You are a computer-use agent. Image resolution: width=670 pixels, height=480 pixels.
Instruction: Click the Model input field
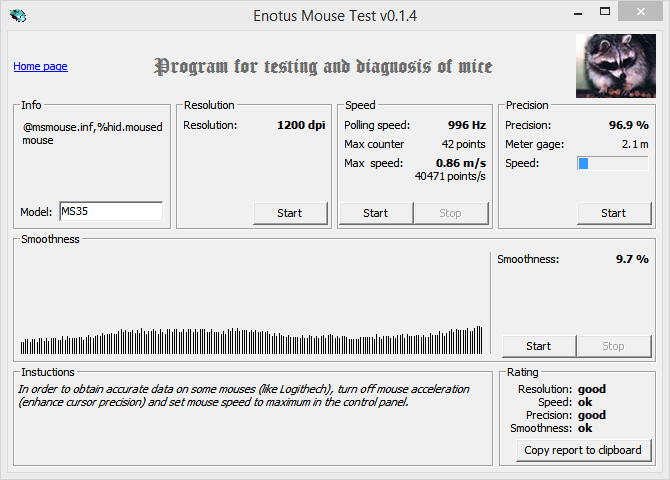coord(111,211)
